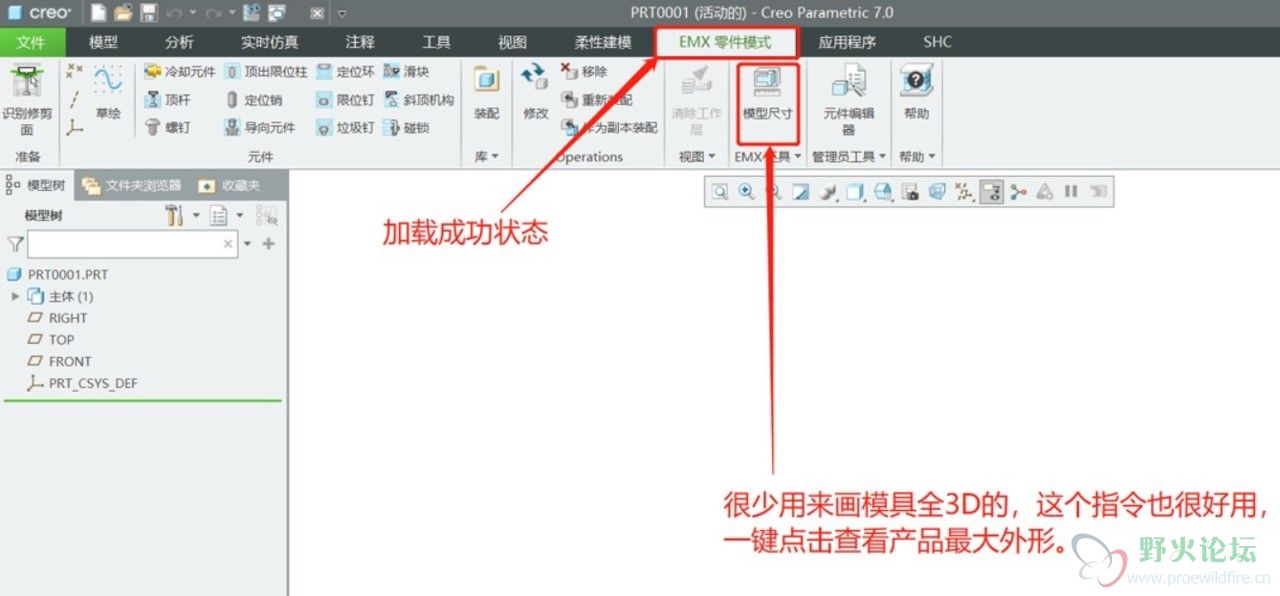Toggle perspective view icon in graphics toolbar
This screenshot has height=596, width=1280.
[937, 192]
